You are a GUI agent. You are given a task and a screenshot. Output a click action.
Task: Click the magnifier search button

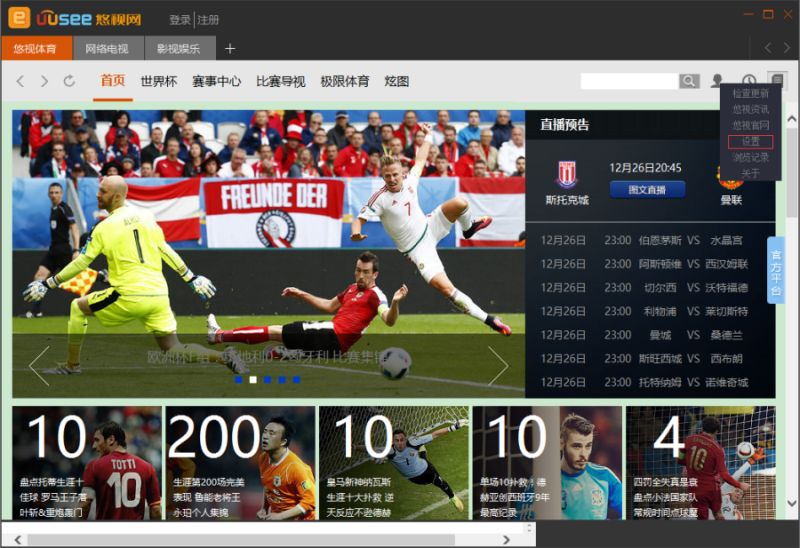coord(689,81)
